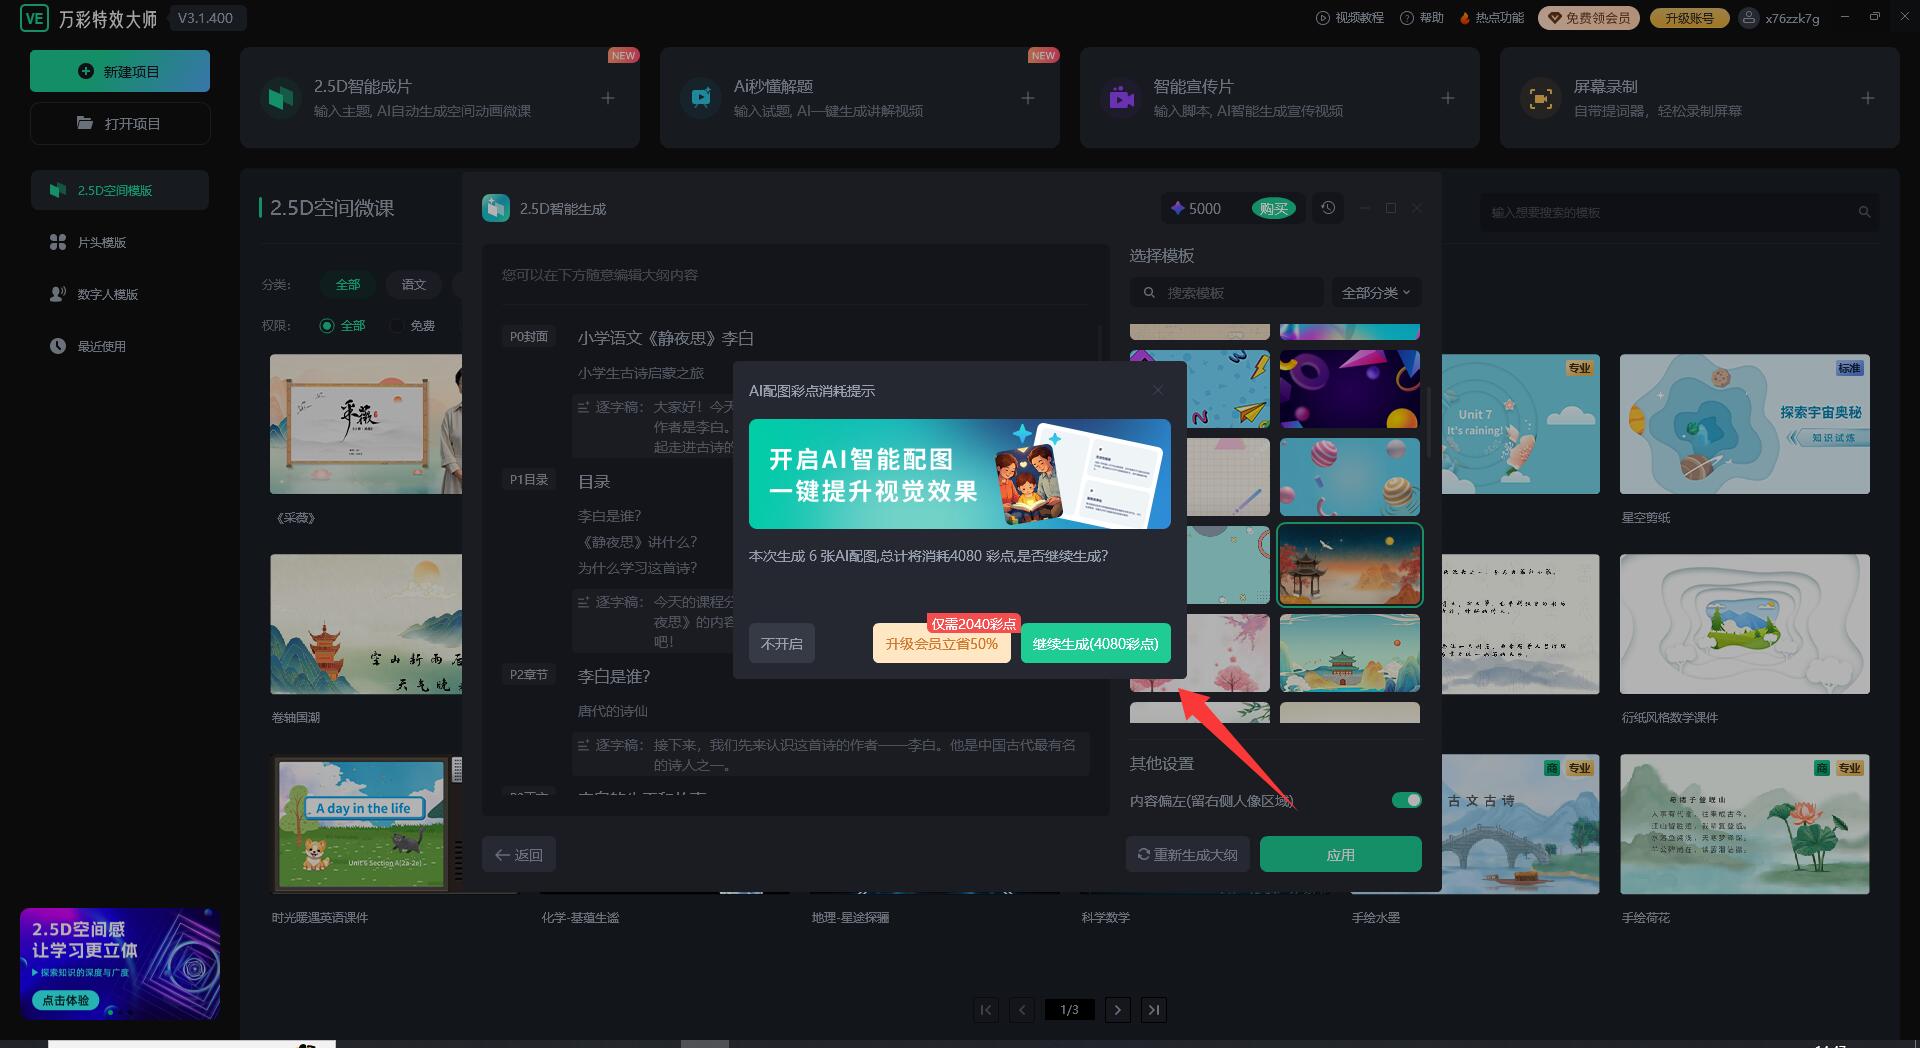Screen dimensions: 1920x1048
Task: Select the sunset pavilion template thumbnail
Action: [1349, 565]
